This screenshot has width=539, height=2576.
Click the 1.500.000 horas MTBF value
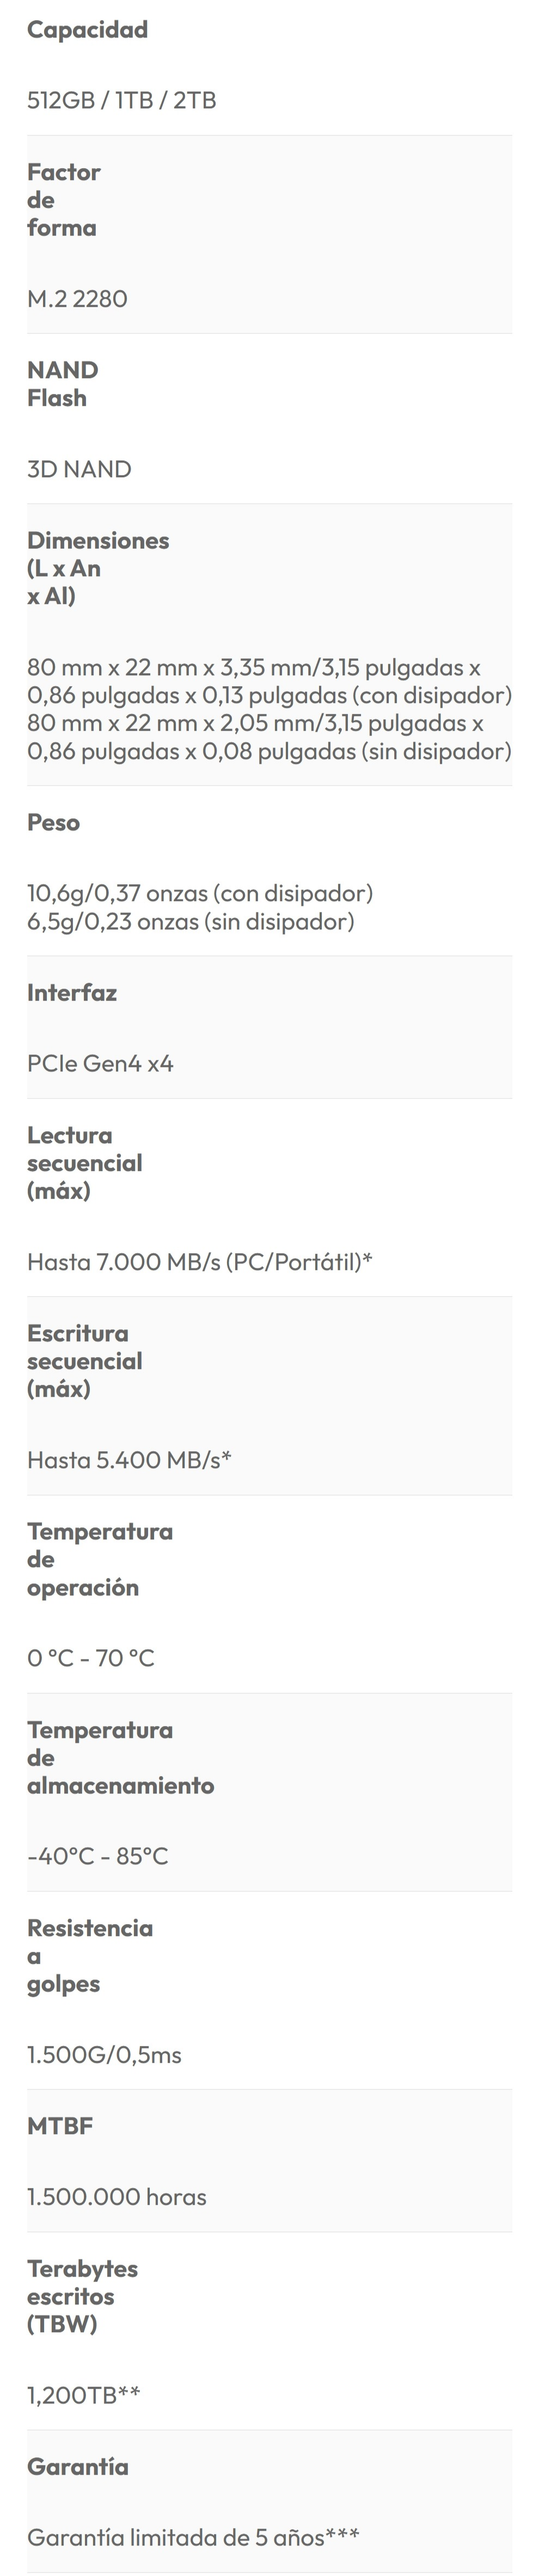coord(116,2197)
